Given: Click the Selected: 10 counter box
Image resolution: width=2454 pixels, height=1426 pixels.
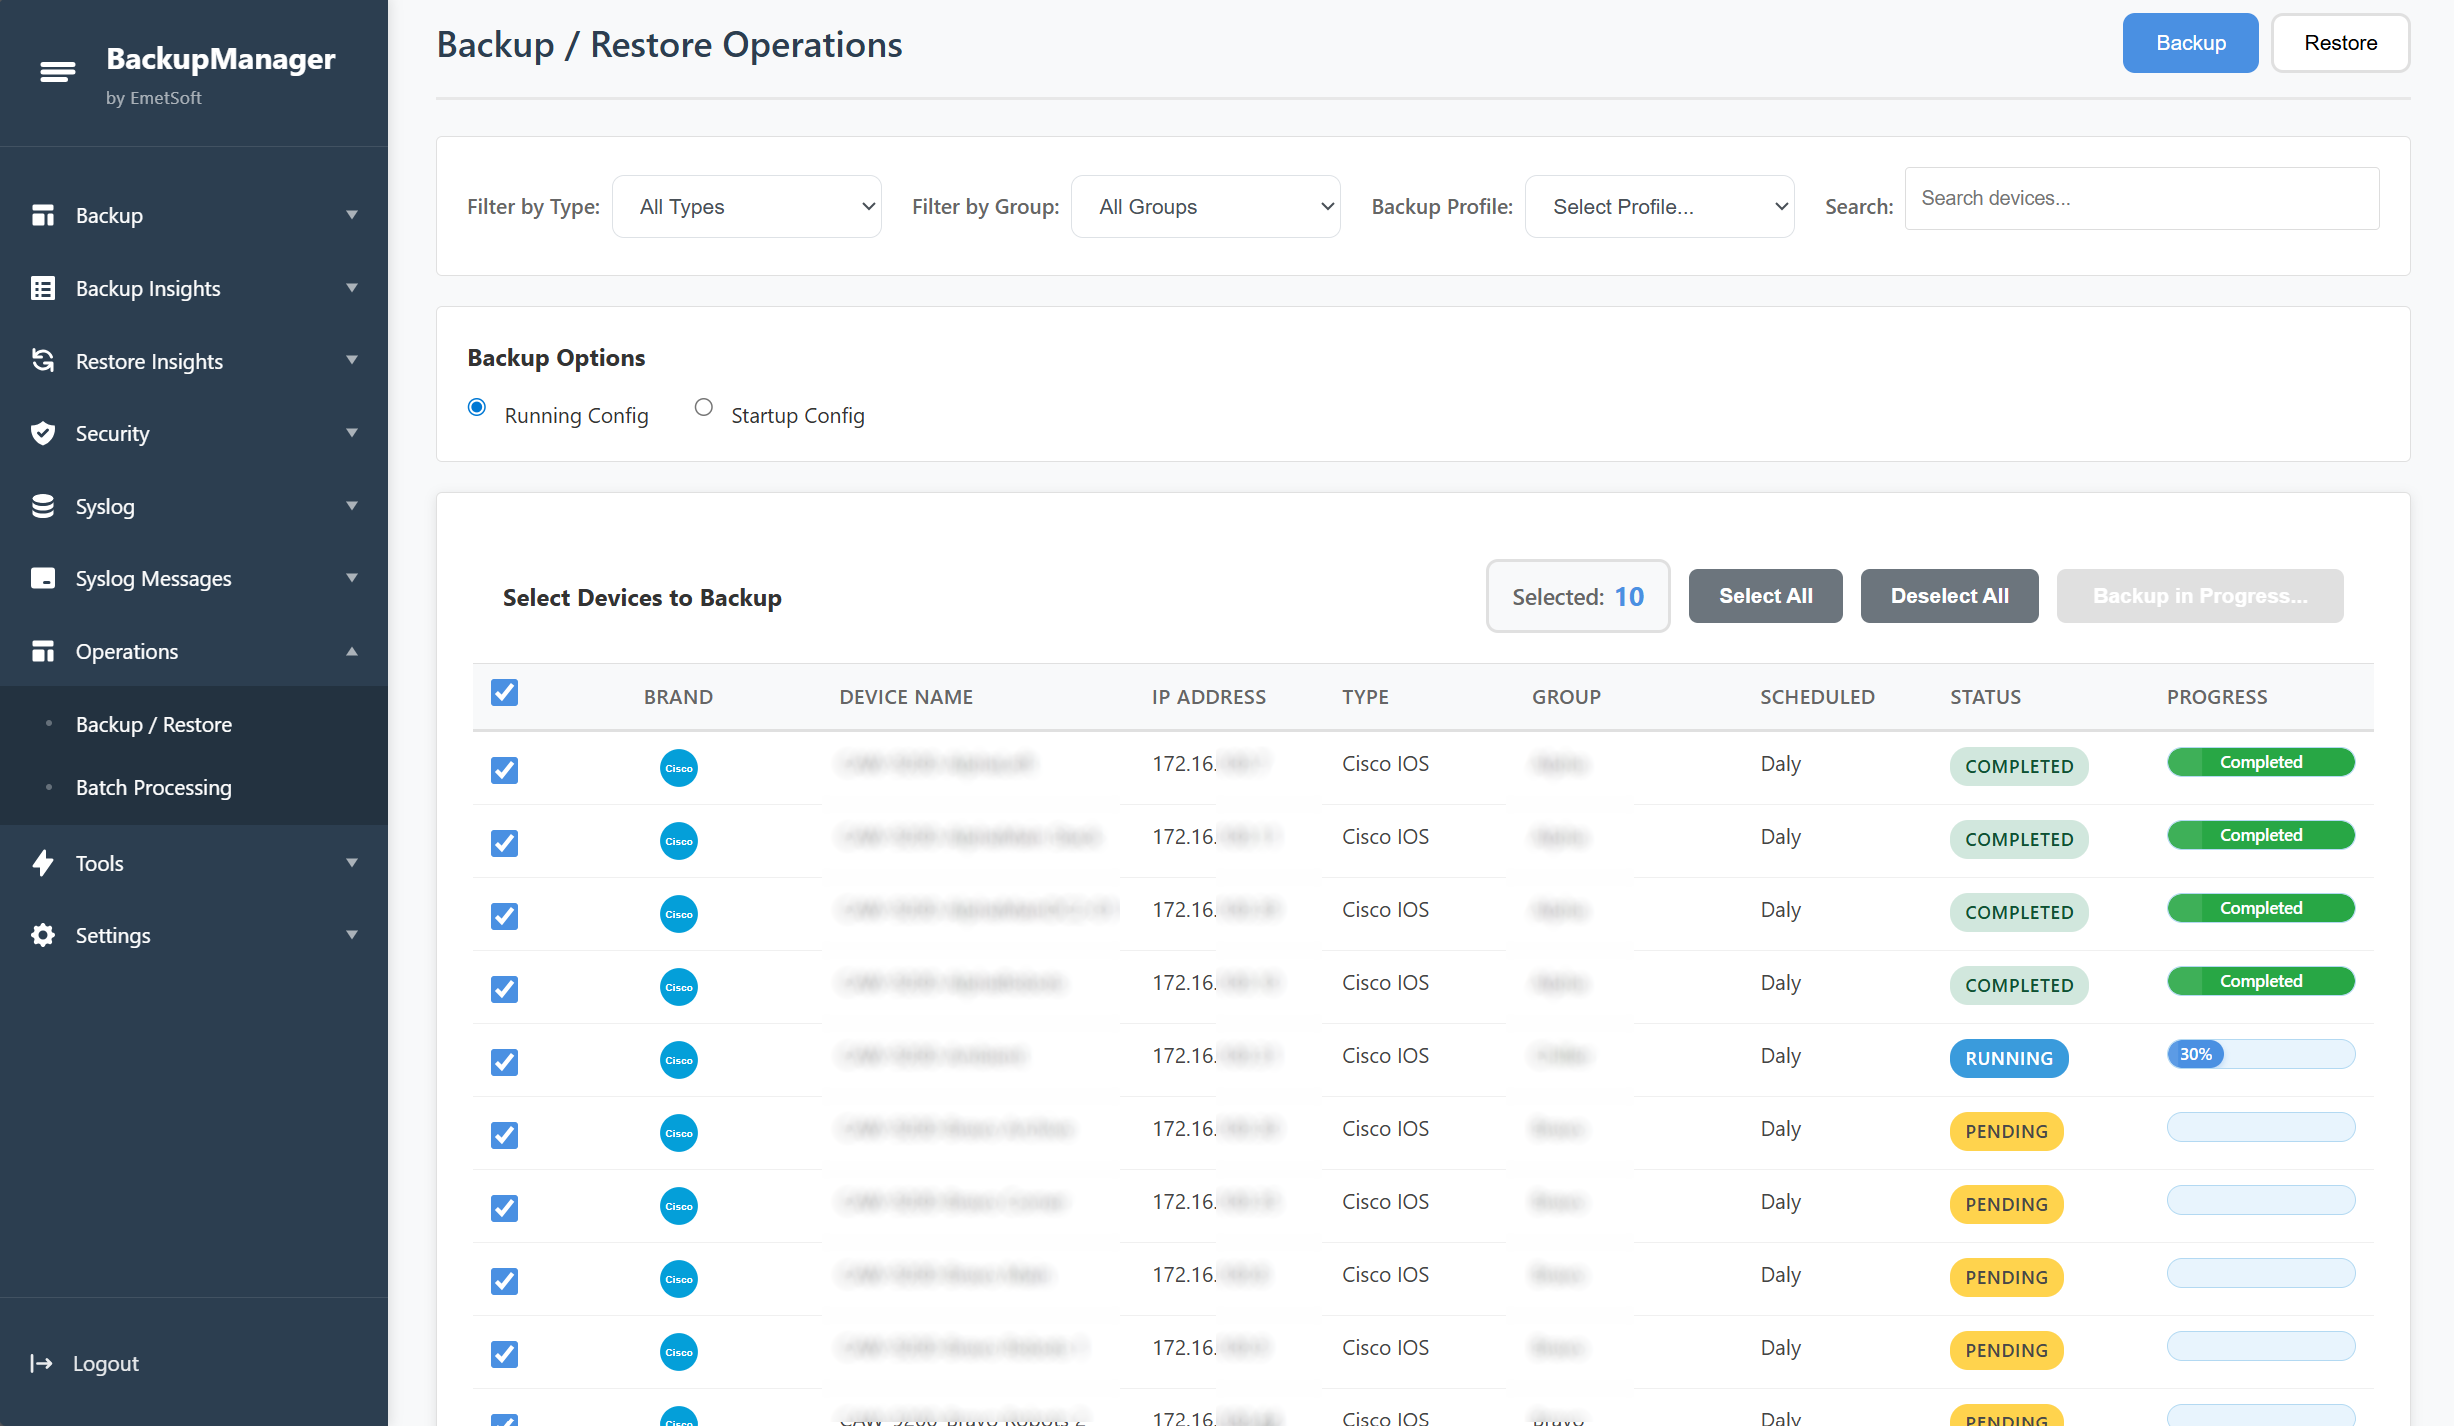Looking at the screenshot, I should coord(1578,596).
